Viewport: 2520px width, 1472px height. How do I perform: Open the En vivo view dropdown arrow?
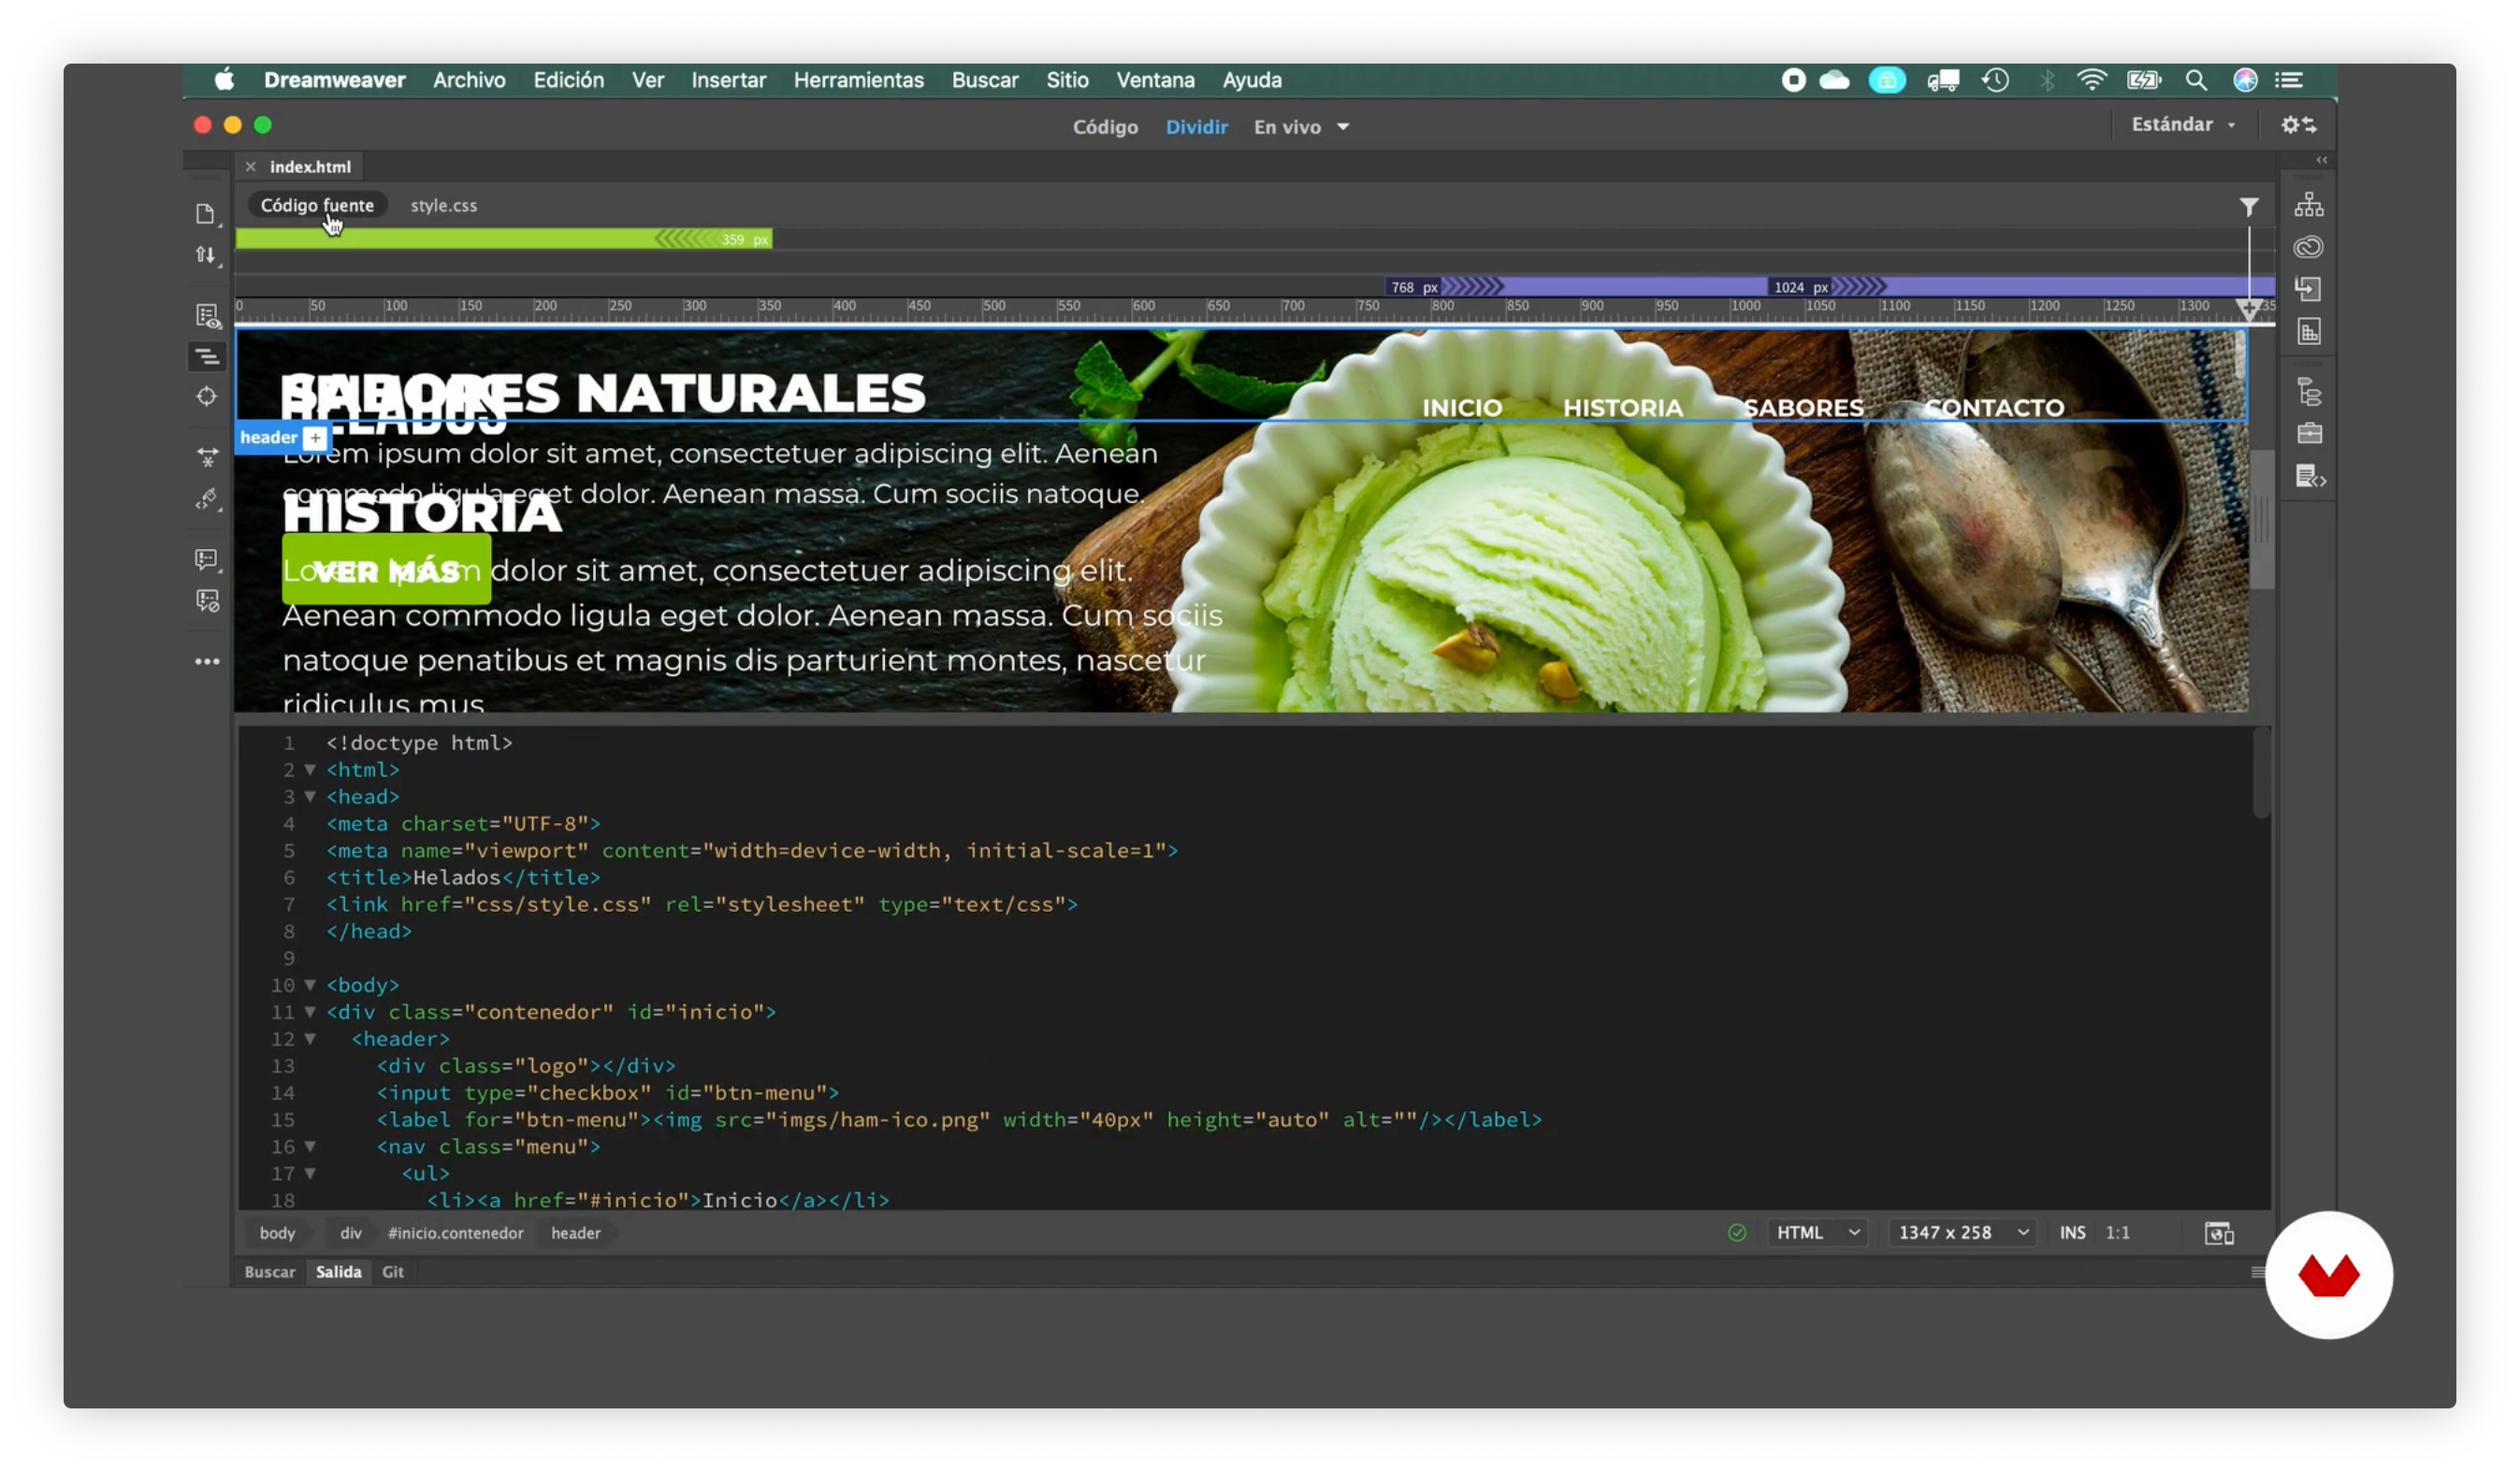[1343, 127]
